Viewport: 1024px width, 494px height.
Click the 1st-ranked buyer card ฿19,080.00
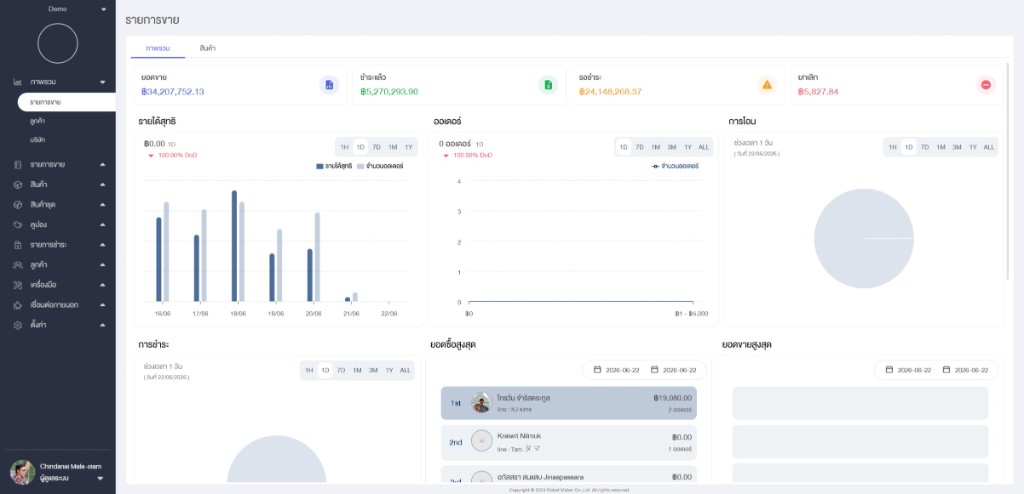coord(569,403)
